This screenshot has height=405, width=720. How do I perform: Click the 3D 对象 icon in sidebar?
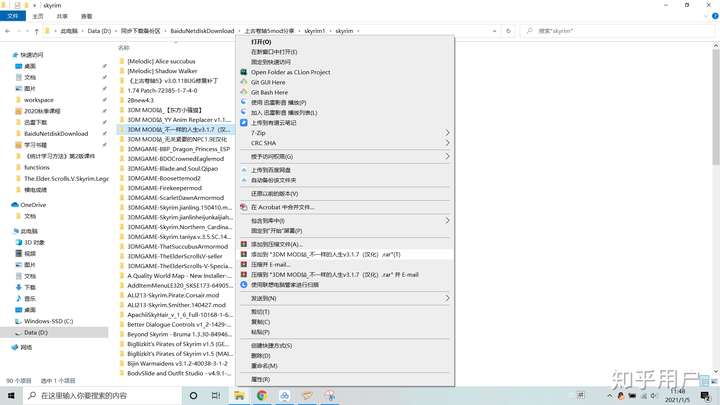[x=19, y=242]
